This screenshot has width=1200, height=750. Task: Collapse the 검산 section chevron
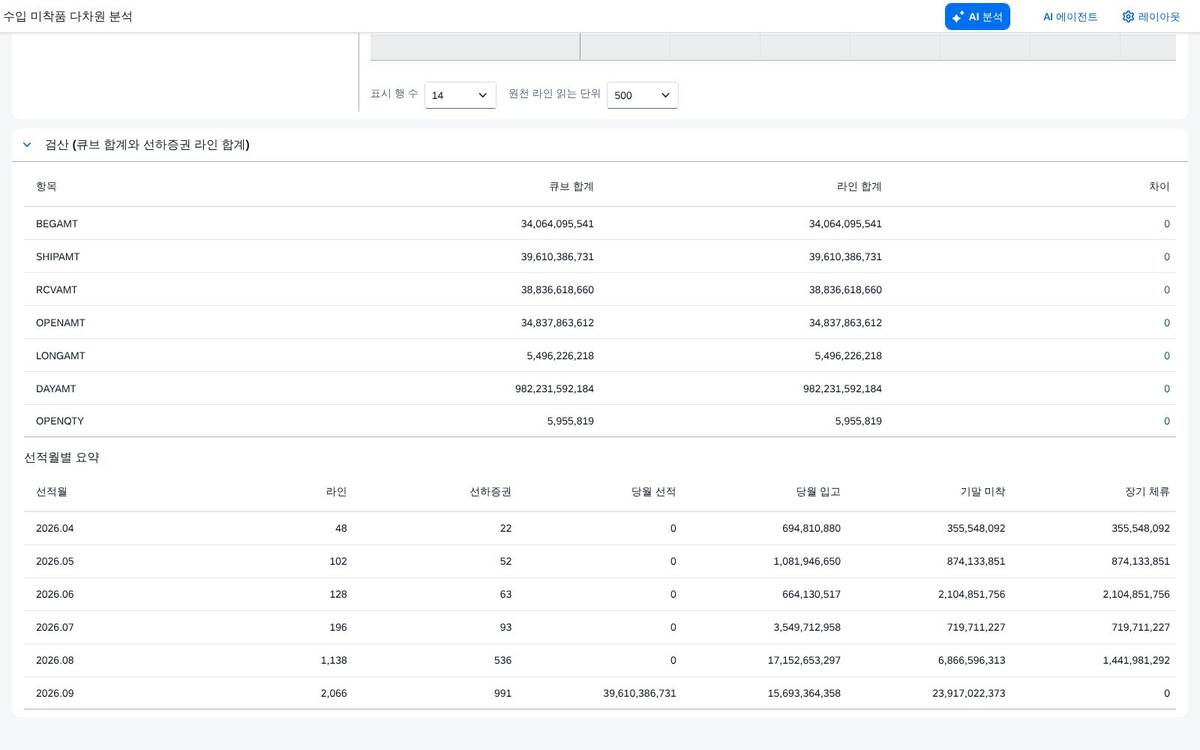tap(27, 145)
